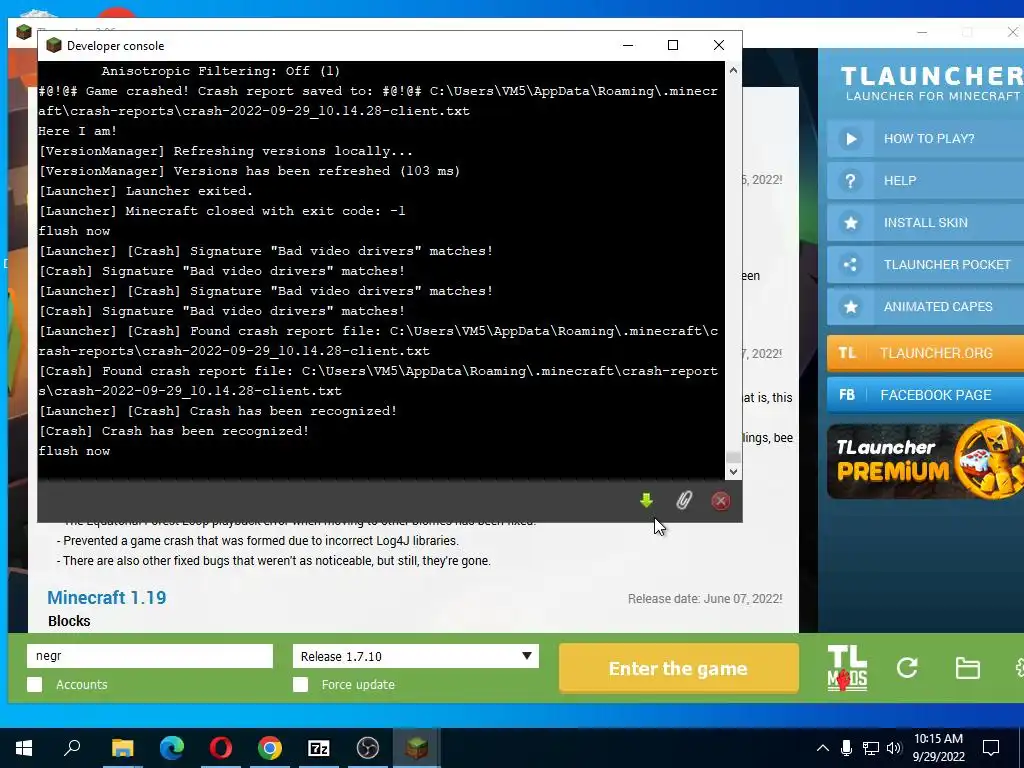Open taskbar Search magnifier
The image size is (1024, 768).
click(72, 748)
